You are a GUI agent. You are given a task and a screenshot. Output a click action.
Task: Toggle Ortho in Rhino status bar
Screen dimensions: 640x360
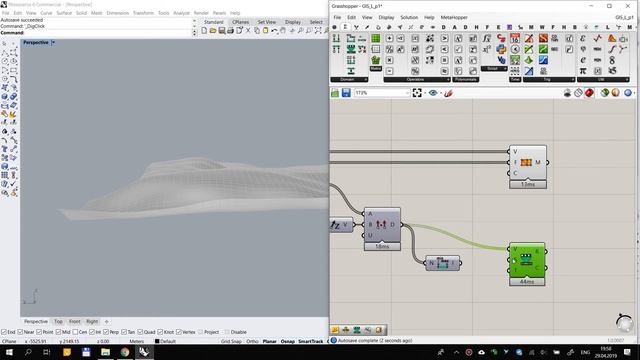pyautogui.click(x=252, y=341)
